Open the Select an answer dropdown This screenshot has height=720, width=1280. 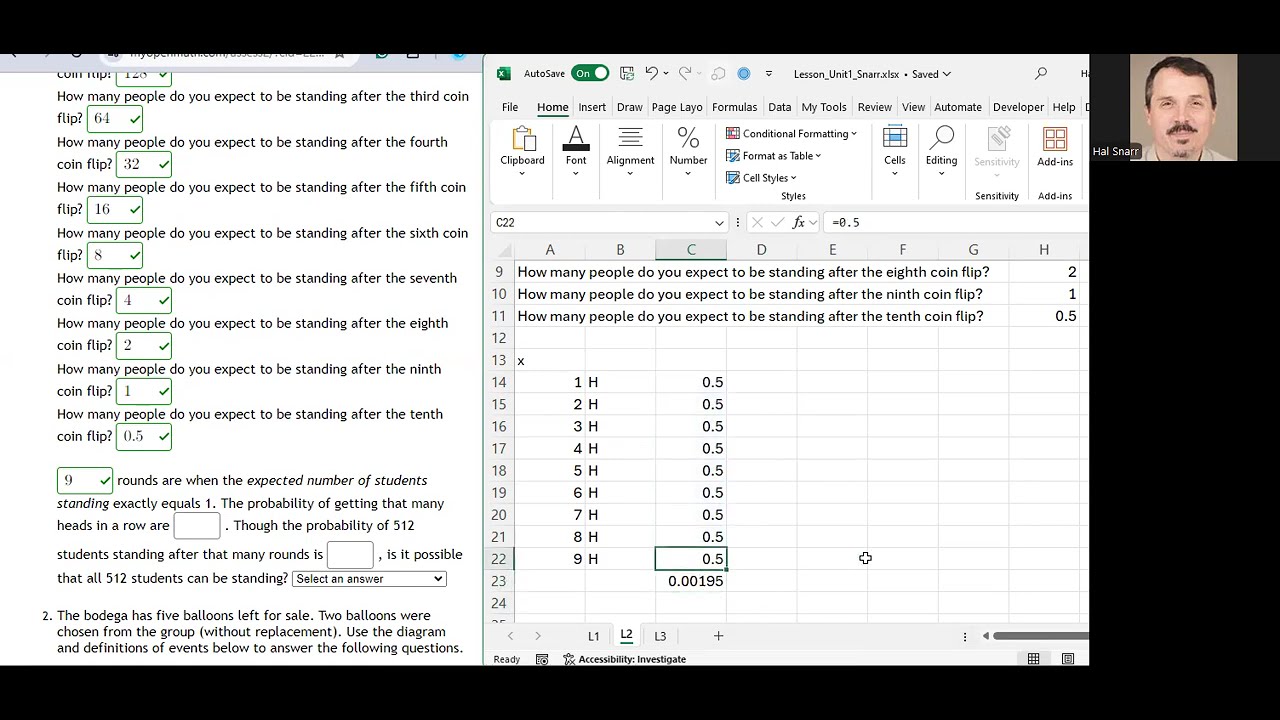pyautogui.click(x=368, y=579)
